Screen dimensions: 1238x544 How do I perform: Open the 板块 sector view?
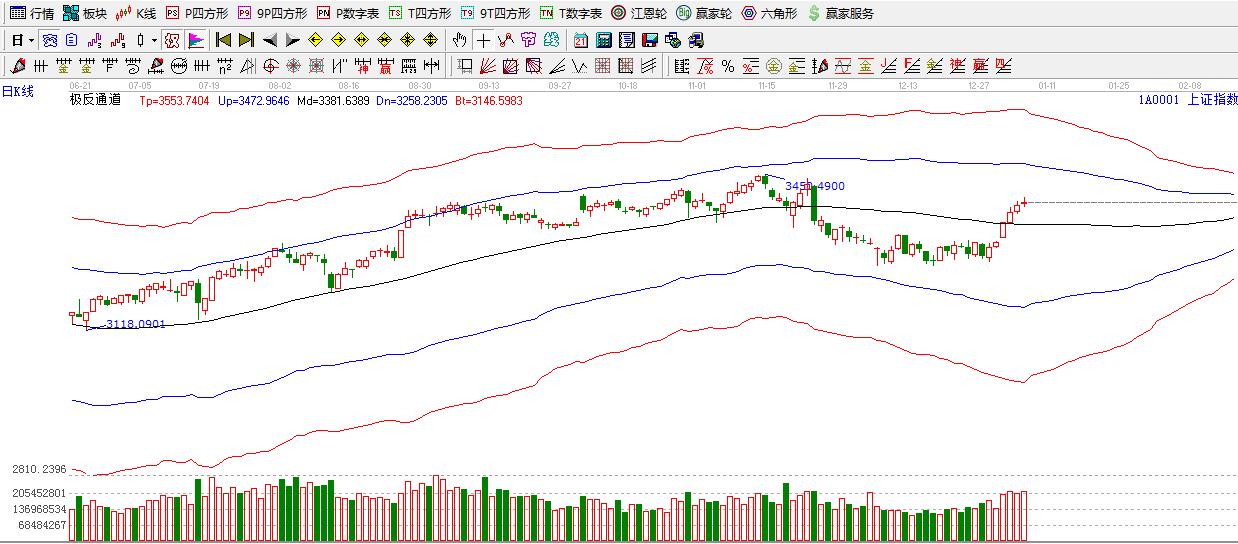(x=84, y=13)
